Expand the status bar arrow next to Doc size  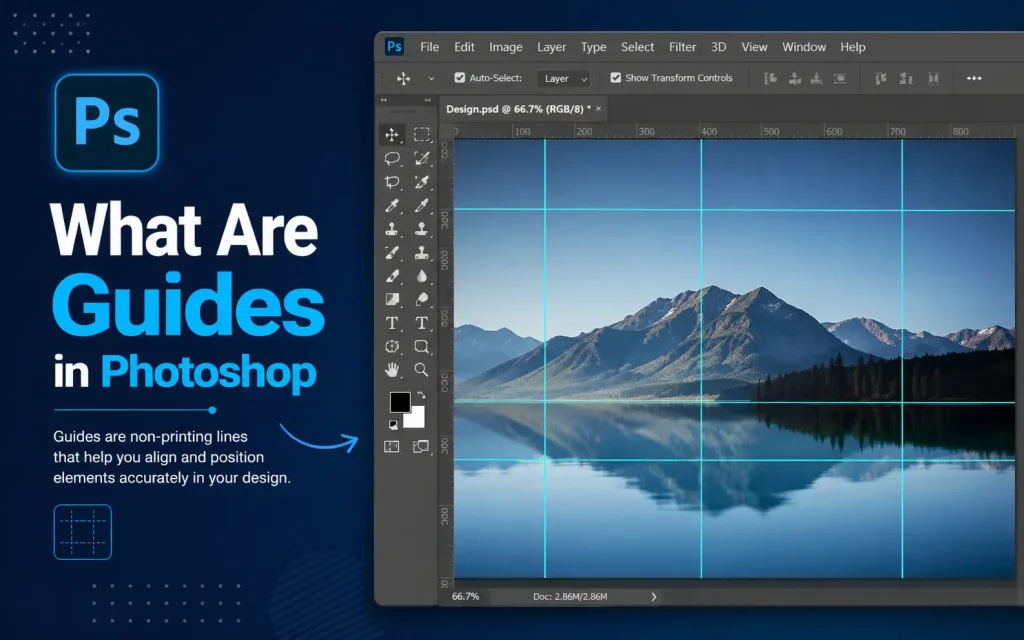[x=654, y=597]
